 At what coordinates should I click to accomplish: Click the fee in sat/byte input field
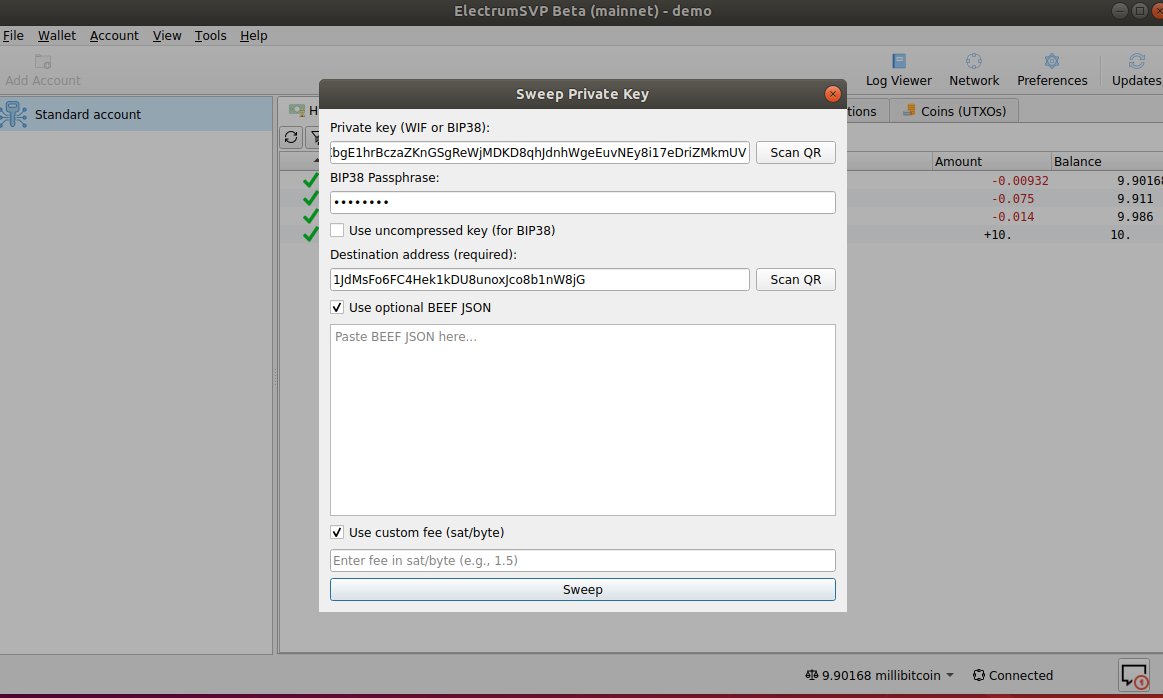click(582, 560)
